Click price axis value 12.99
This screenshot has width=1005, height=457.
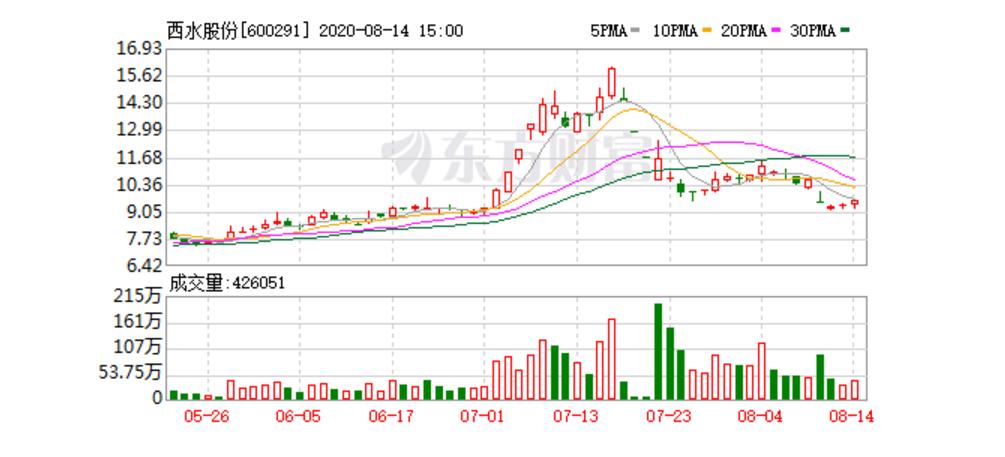pos(140,131)
